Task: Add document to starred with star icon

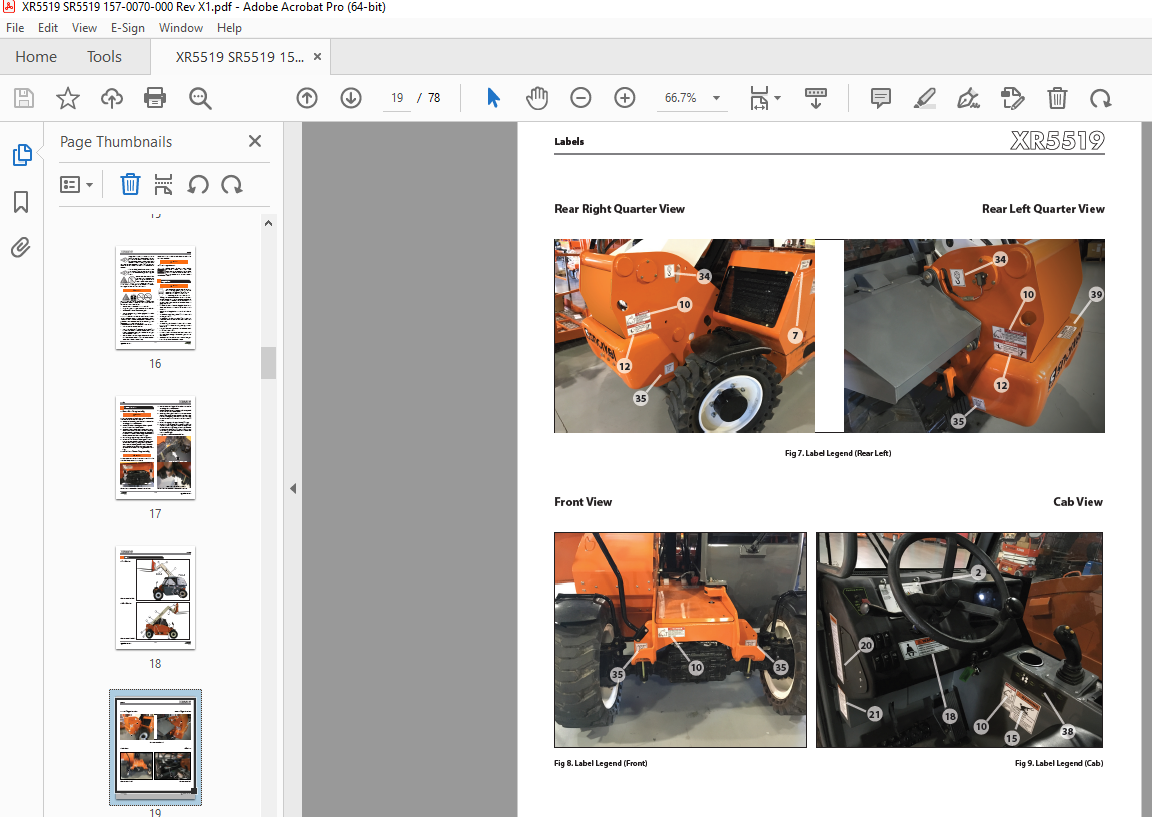Action: [68, 98]
